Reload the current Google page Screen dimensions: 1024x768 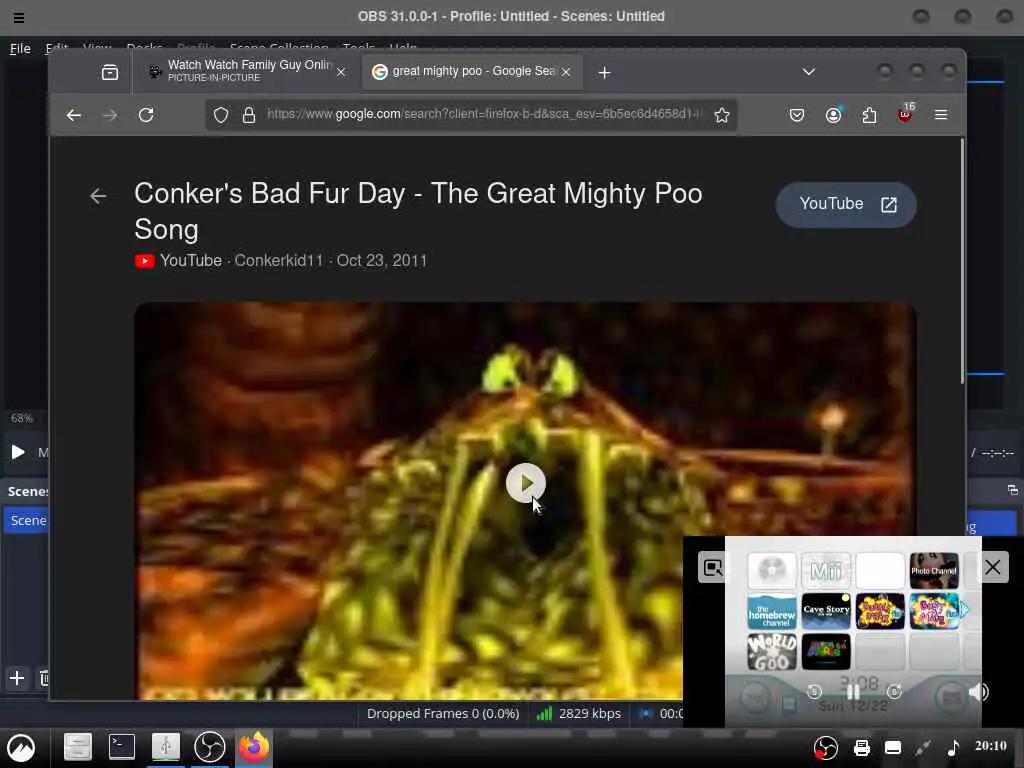tap(146, 115)
